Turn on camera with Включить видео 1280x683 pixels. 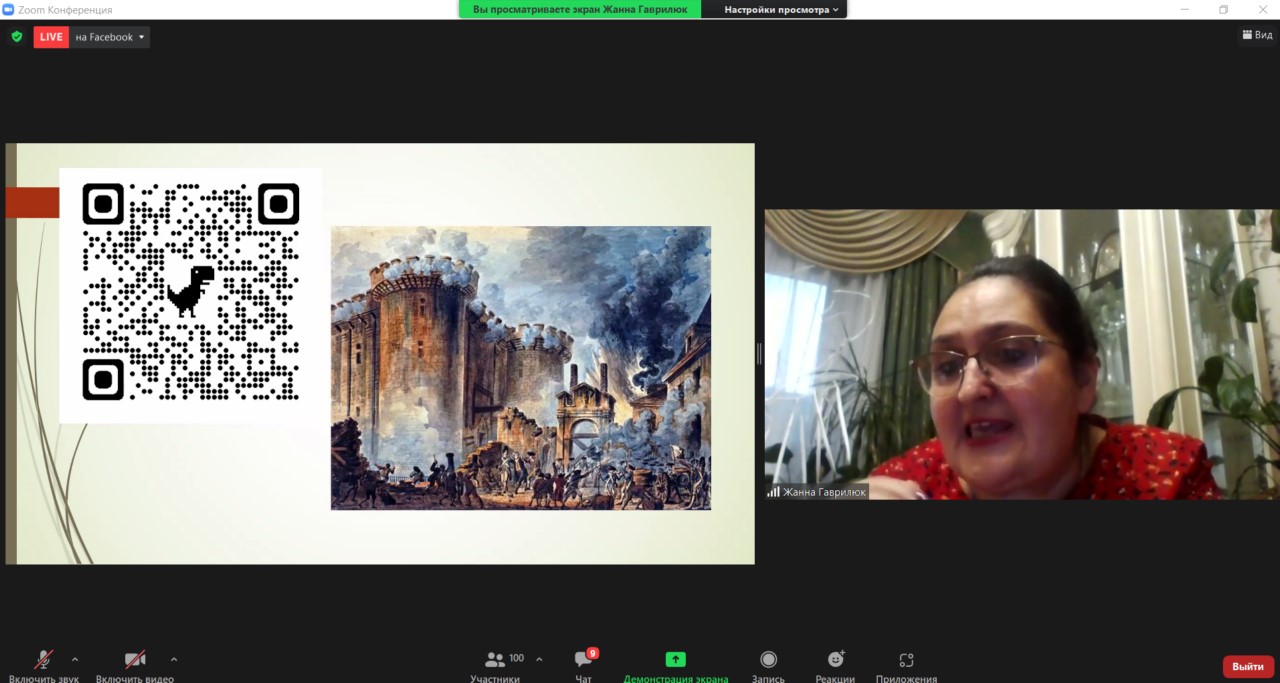pos(135,665)
